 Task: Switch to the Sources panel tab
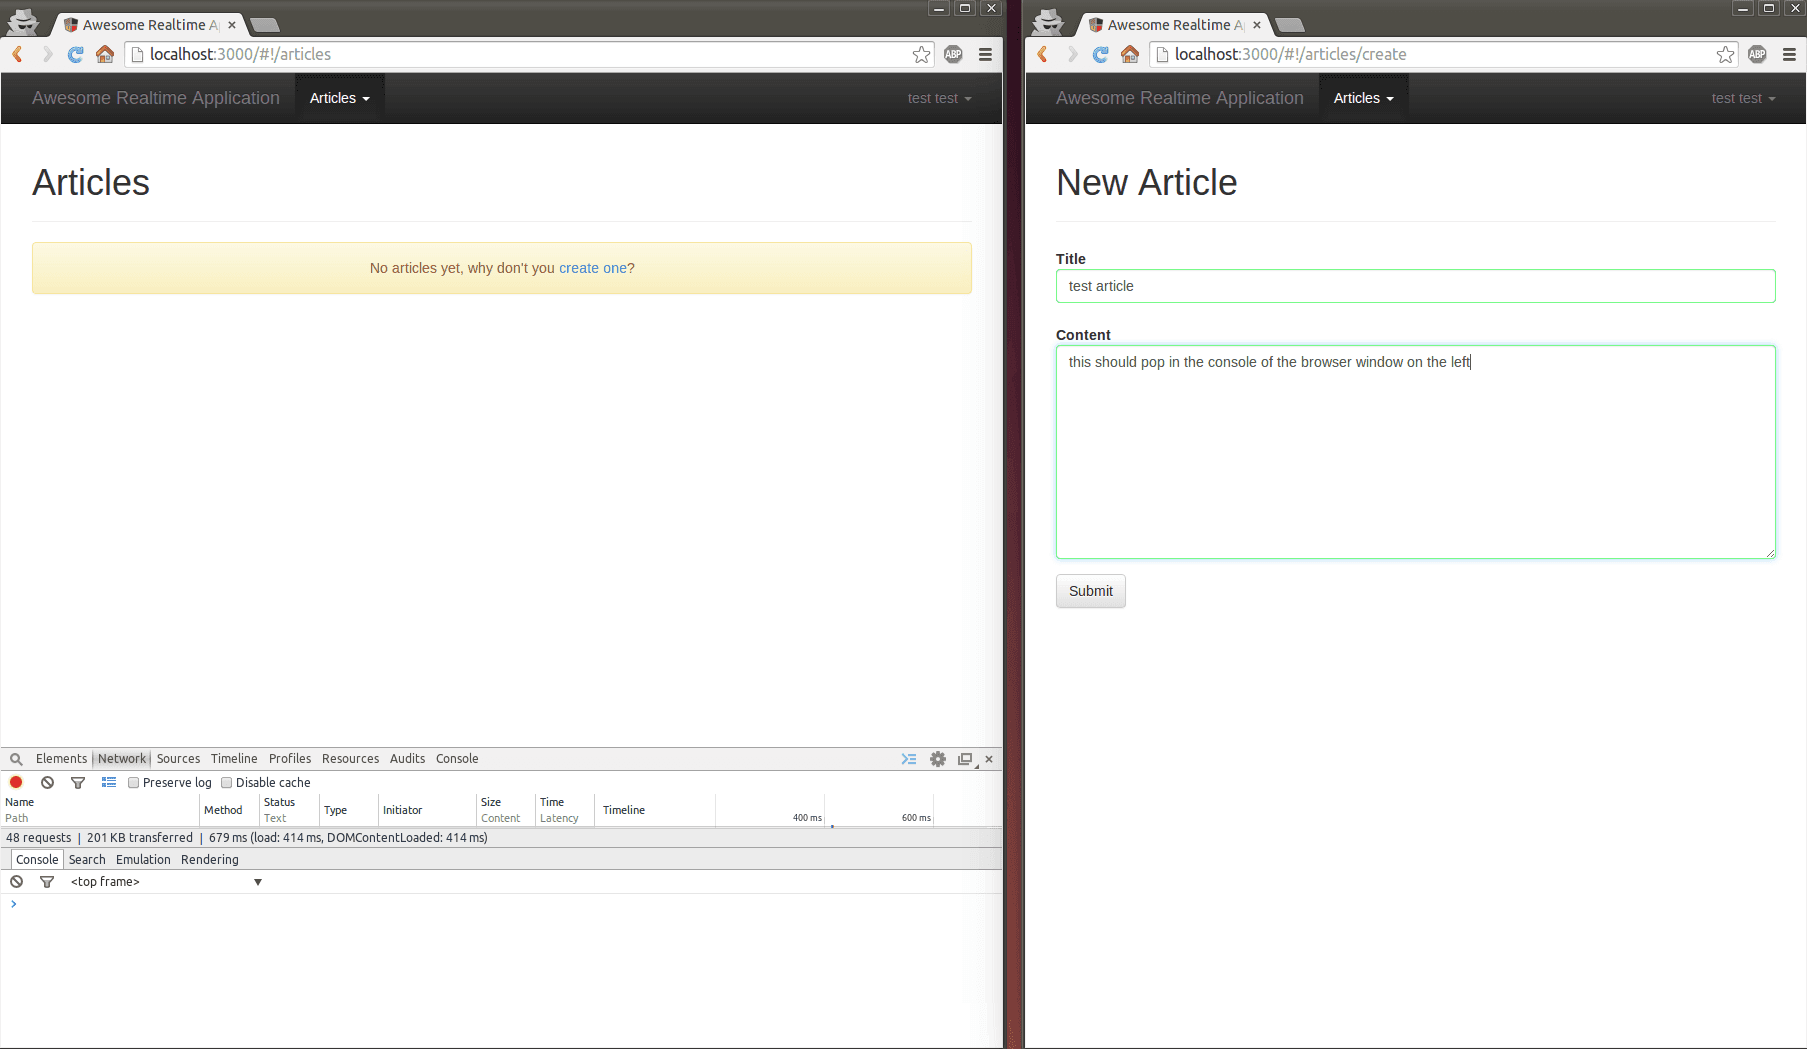(178, 759)
